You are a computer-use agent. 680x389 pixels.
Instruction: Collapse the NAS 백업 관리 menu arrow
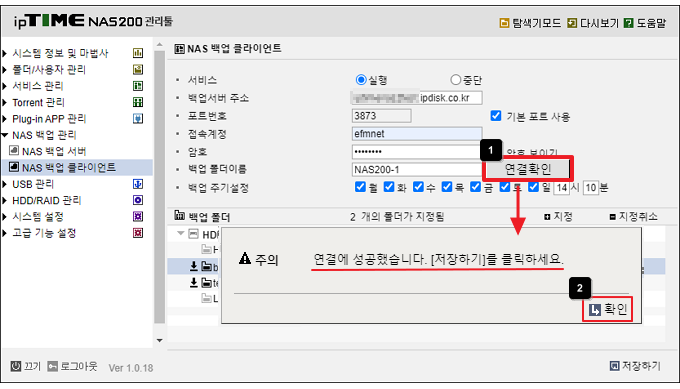click(x=5, y=135)
